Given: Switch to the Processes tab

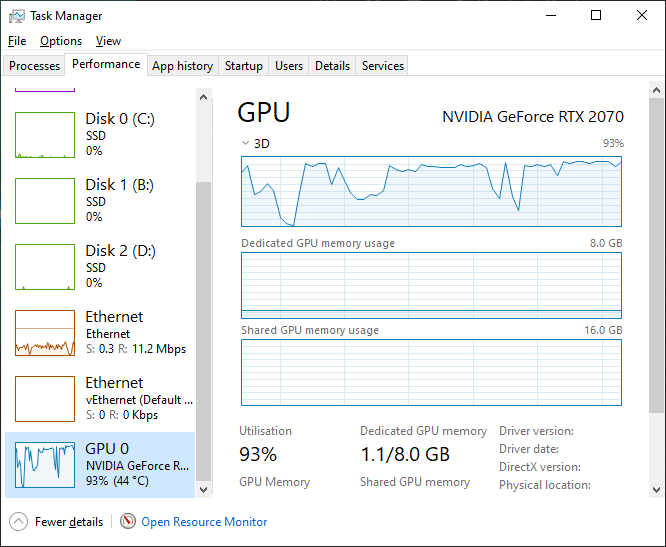Looking at the screenshot, I should (x=35, y=66).
